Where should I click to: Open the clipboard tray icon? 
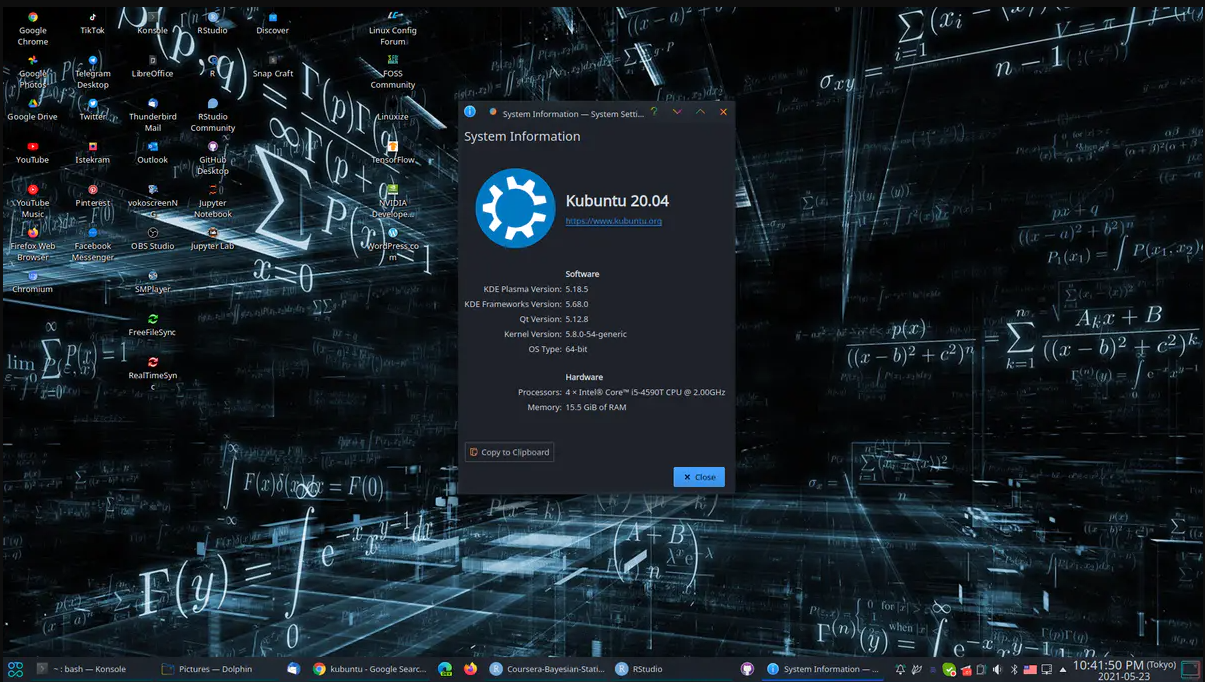[x=981, y=669]
